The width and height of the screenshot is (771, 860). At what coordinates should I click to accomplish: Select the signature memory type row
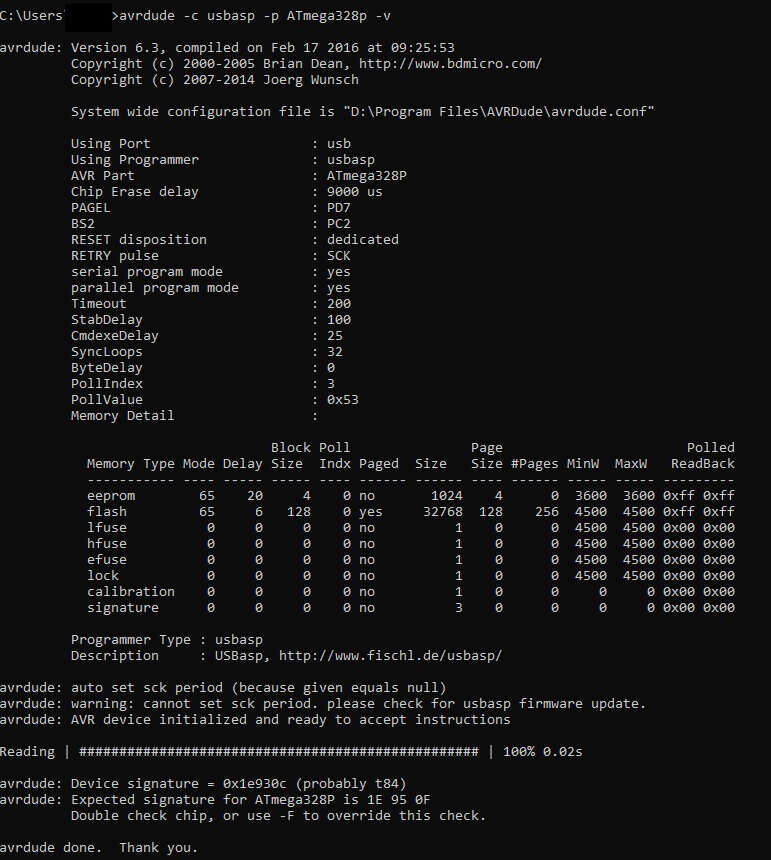tap(122, 608)
